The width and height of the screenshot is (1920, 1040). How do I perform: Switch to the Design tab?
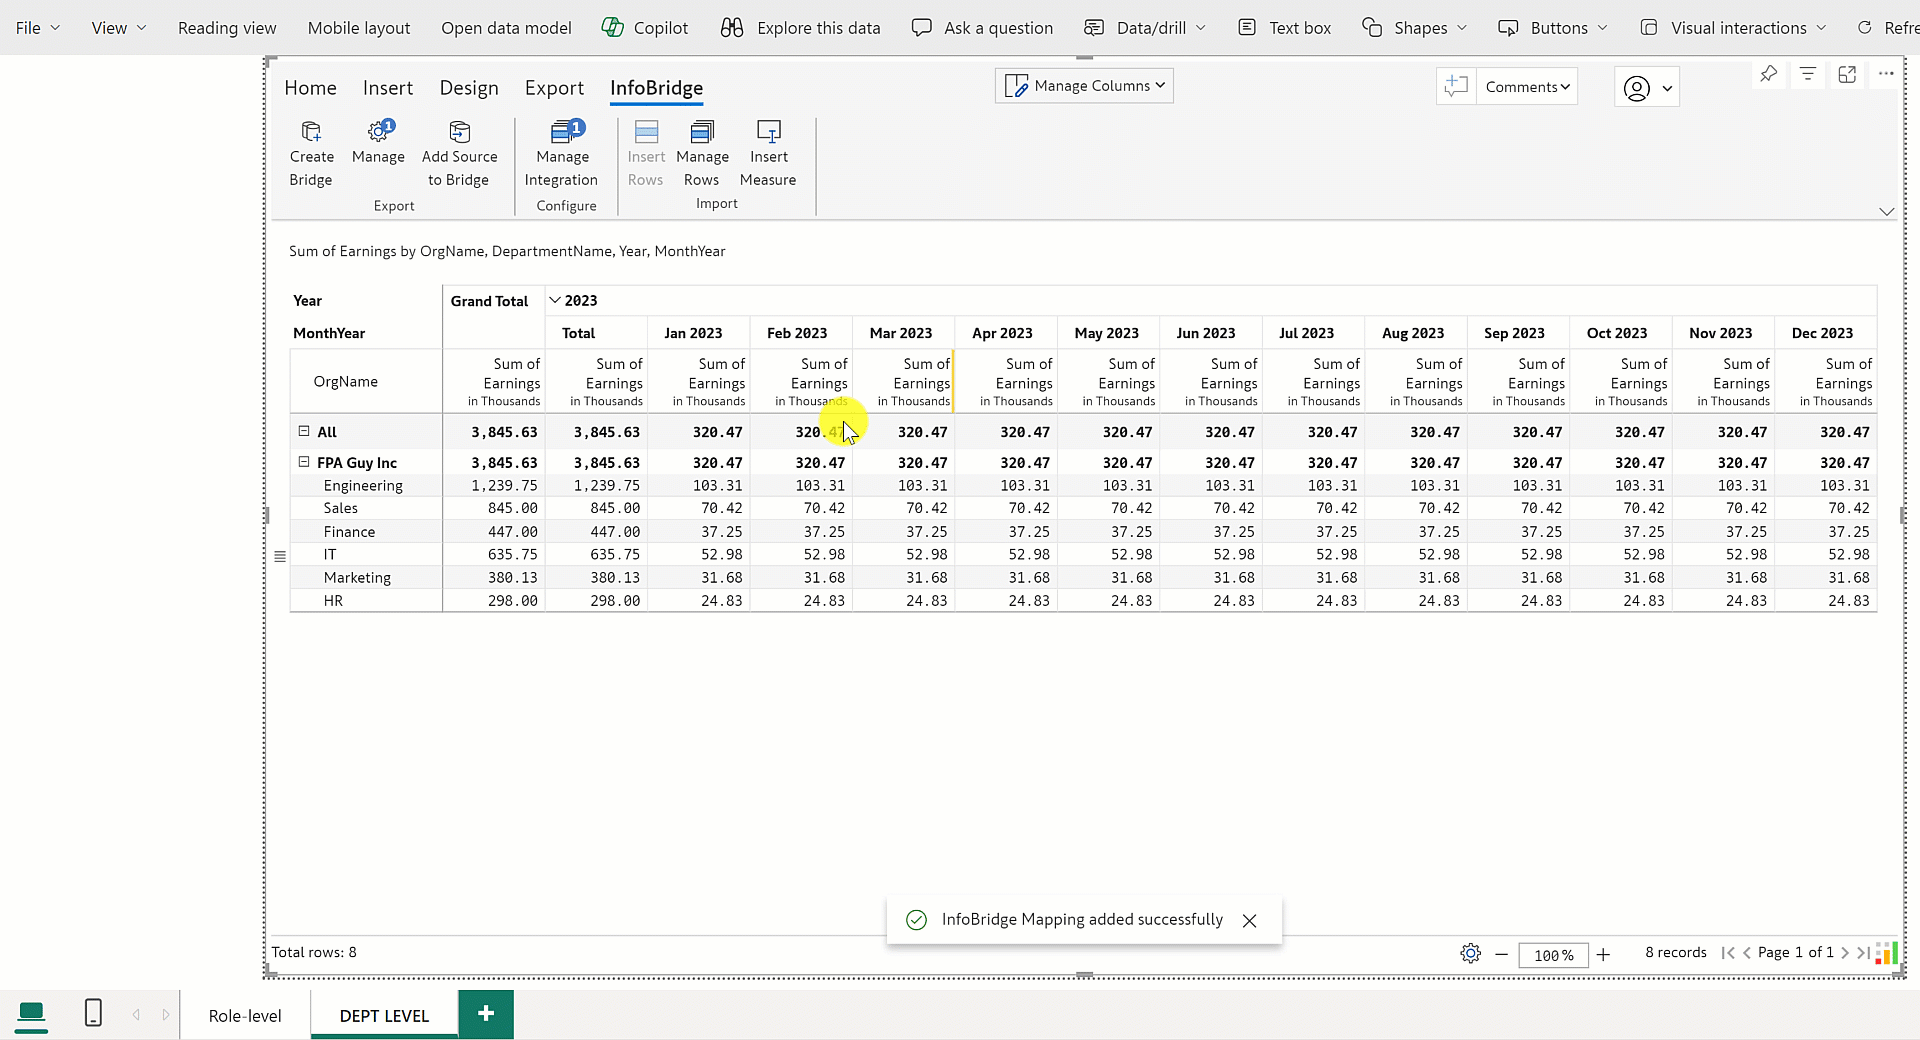point(469,88)
